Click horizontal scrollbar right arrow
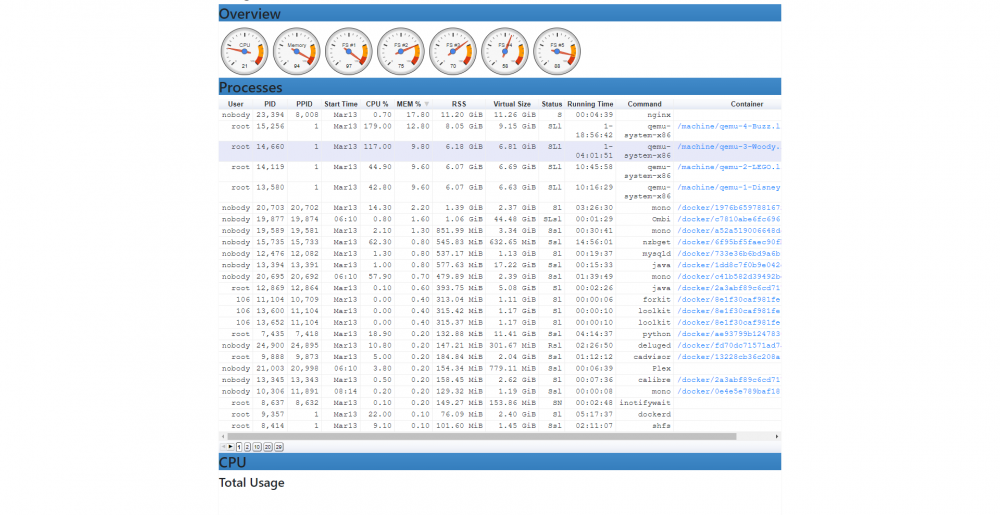This screenshot has width=1000, height=515. (x=777, y=437)
